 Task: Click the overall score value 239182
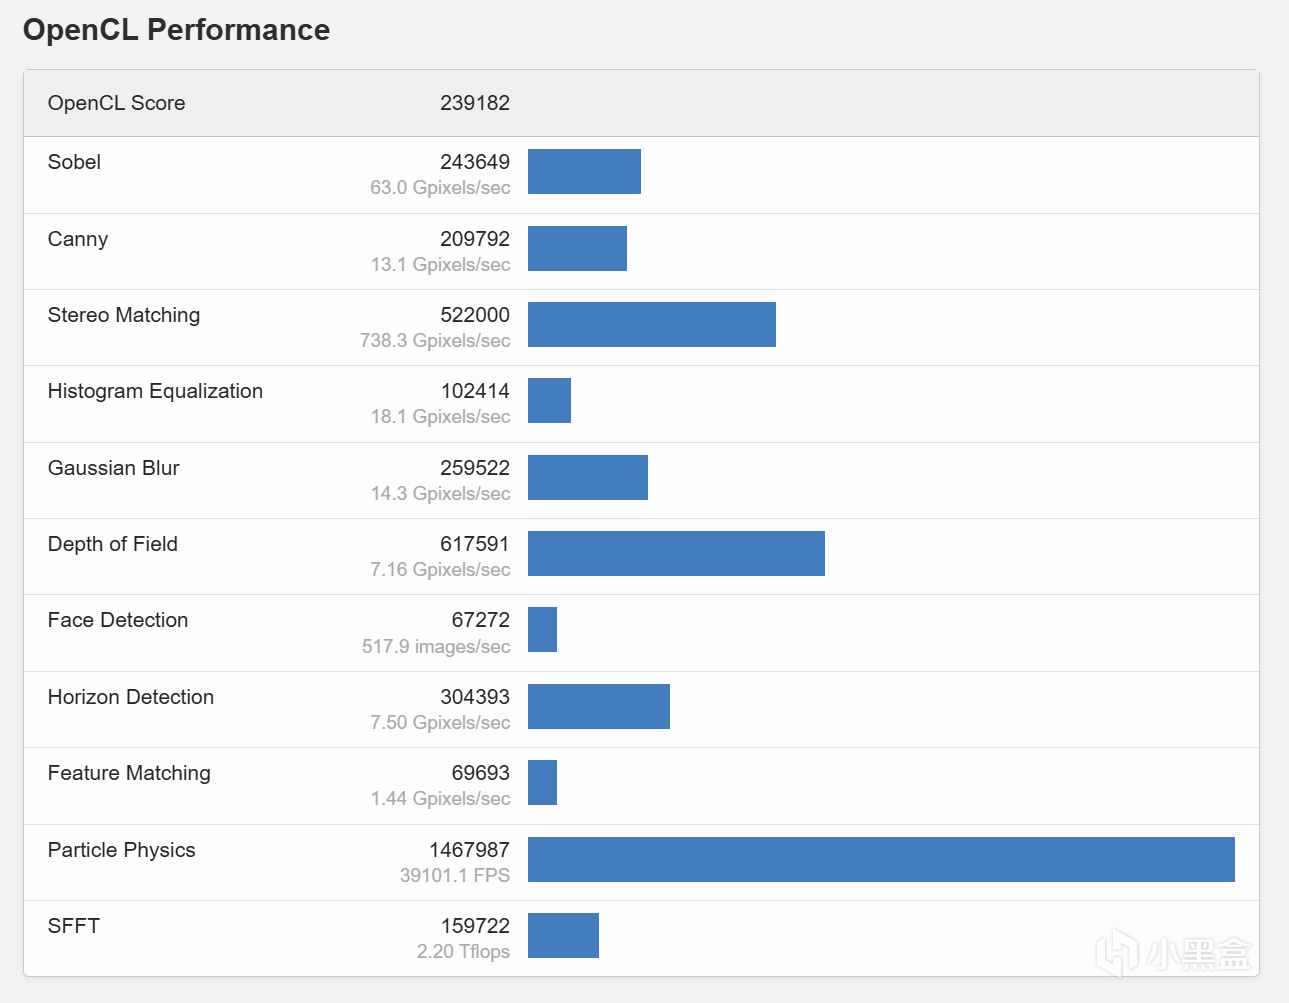[x=474, y=103]
